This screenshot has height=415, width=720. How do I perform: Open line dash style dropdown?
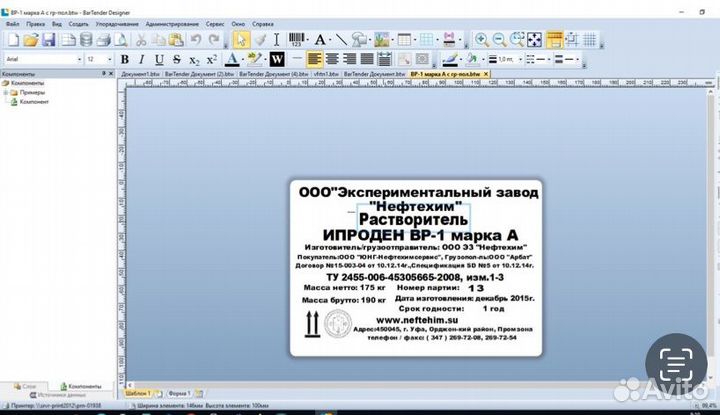(x=549, y=59)
